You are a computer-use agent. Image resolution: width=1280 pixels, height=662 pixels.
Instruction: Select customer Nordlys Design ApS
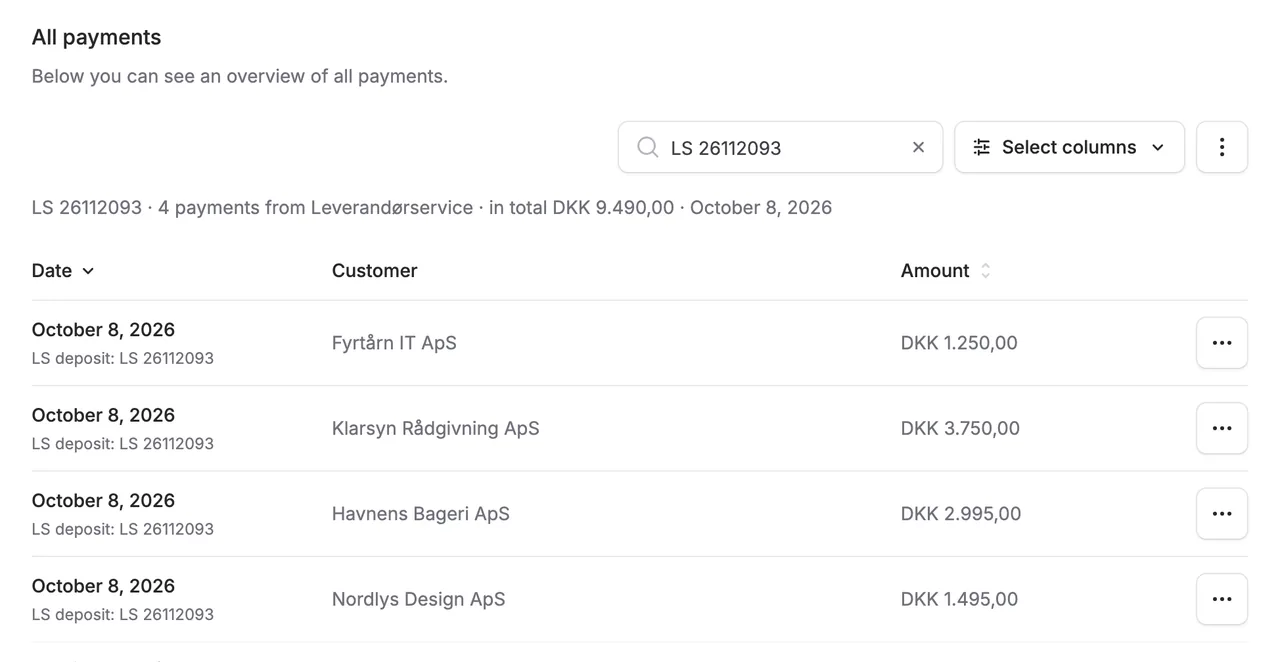pyautogui.click(x=418, y=599)
